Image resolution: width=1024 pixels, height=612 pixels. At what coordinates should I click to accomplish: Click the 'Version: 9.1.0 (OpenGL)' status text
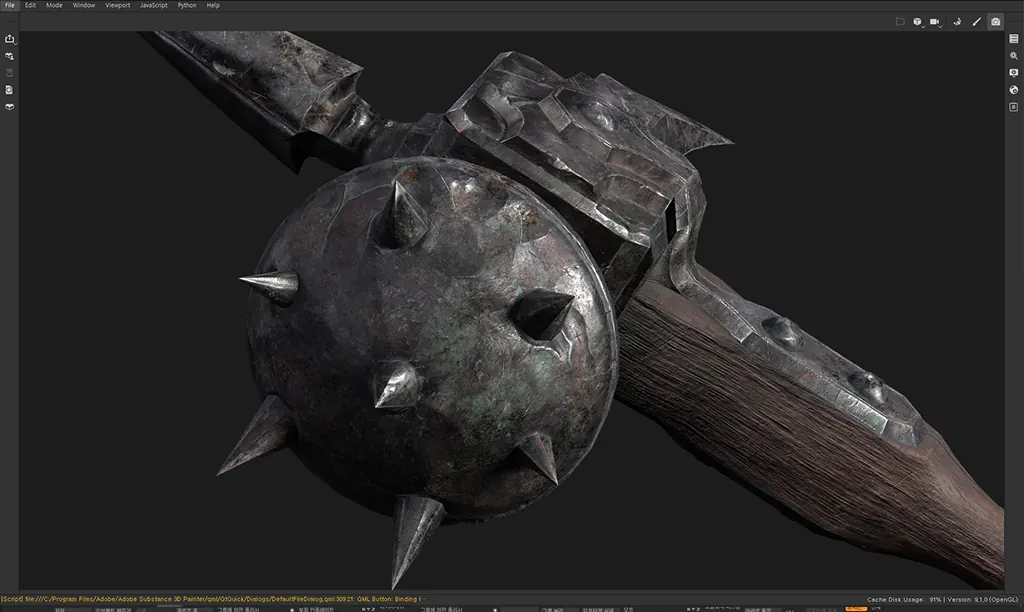982,599
